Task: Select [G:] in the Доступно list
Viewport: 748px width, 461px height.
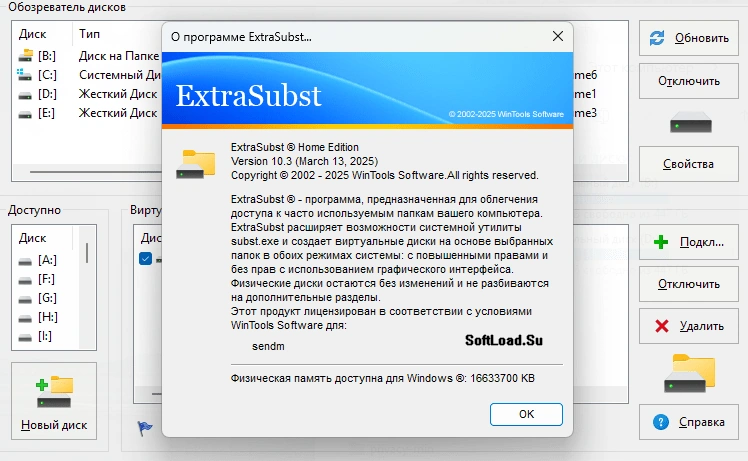Action: point(45,298)
